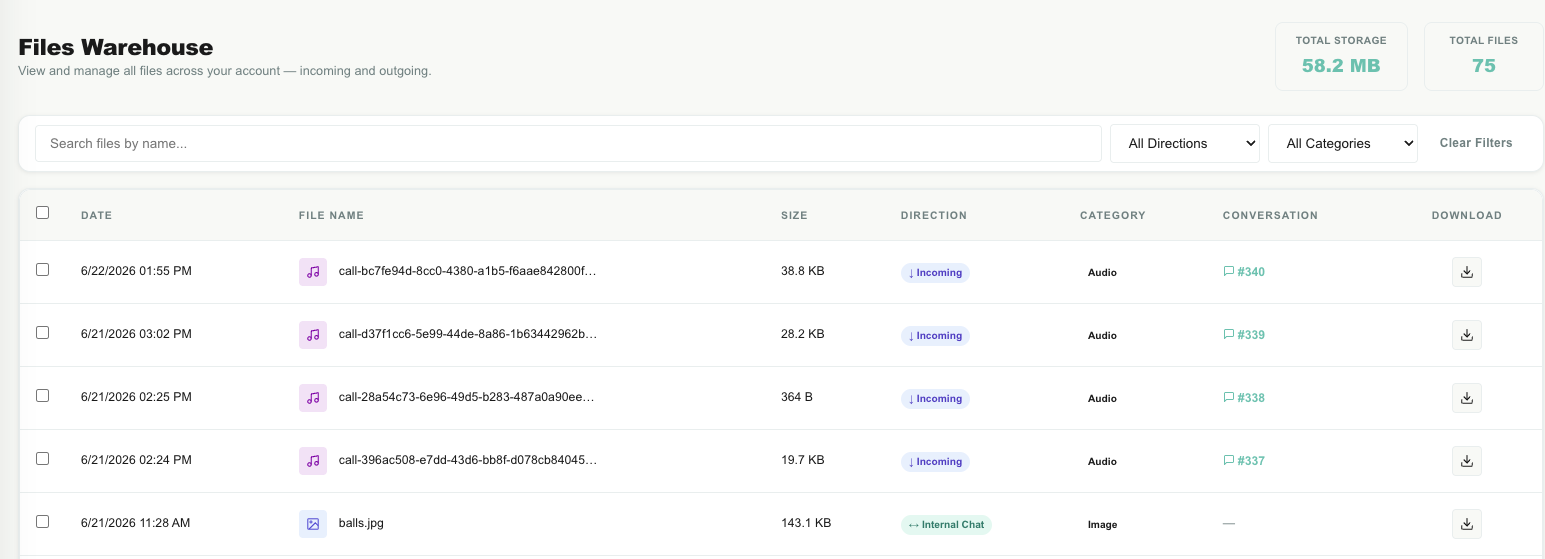Check the box for the 6/22/2026 01:55 PM file

42,269
